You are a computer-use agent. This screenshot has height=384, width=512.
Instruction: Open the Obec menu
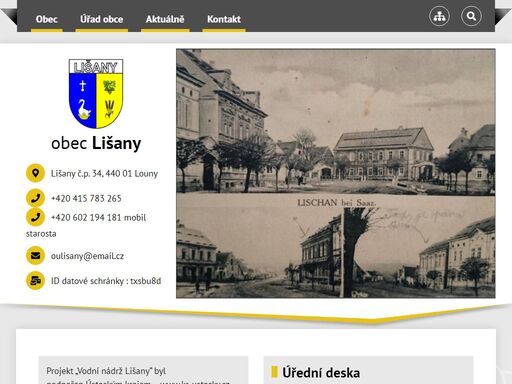(47, 19)
